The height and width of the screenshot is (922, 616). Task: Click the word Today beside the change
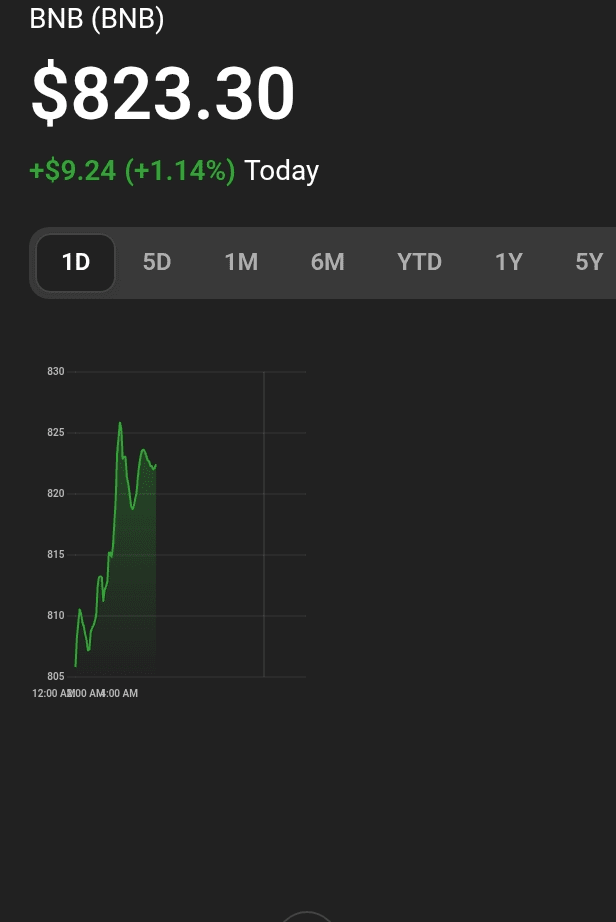tap(282, 171)
